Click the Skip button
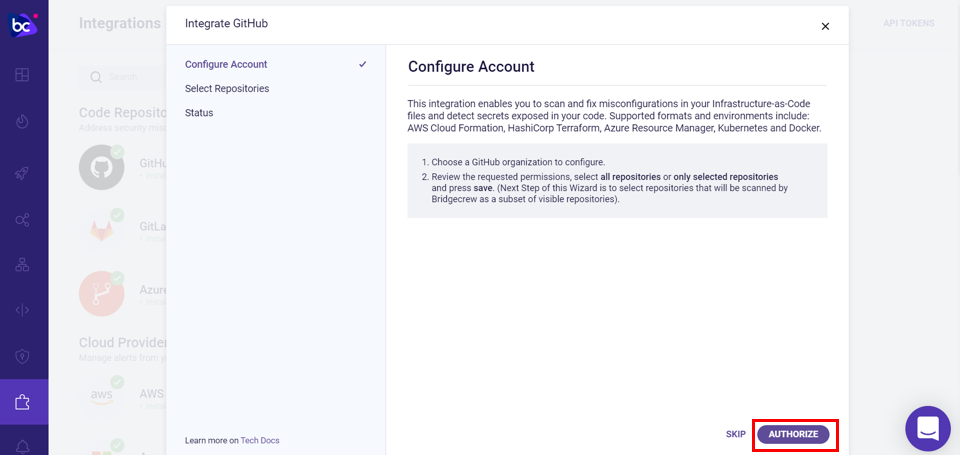Screen dimensions: 960x455 [735, 434]
